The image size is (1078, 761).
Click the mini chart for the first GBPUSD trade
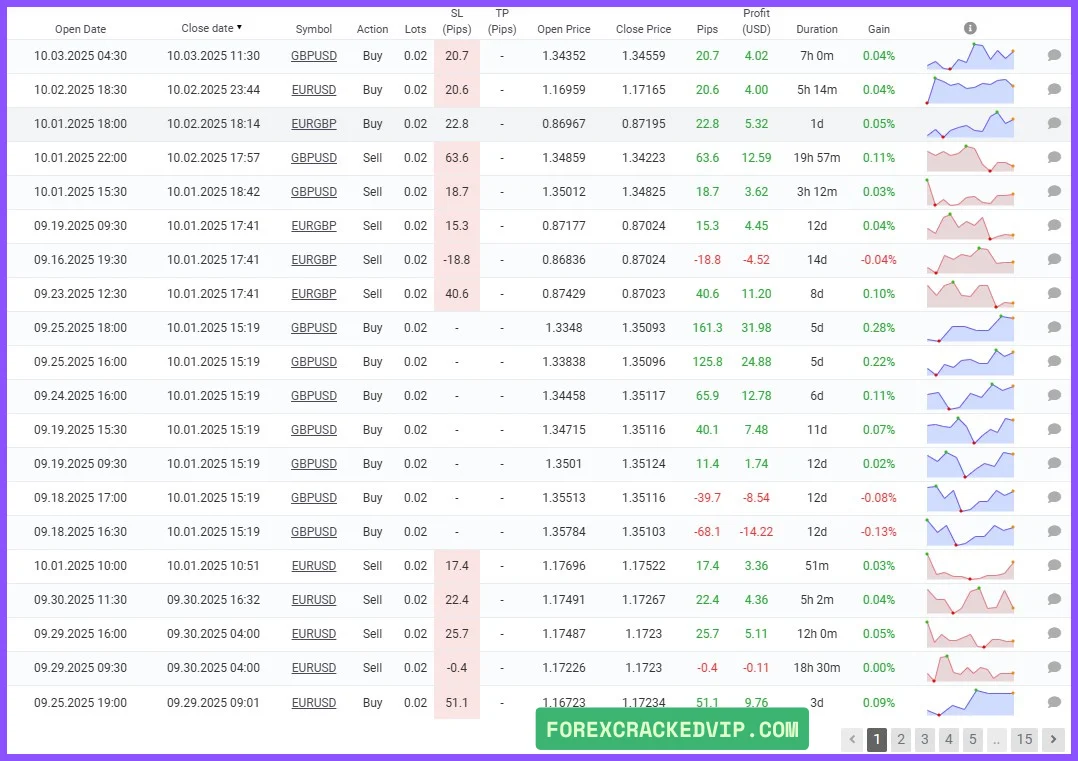[970, 56]
